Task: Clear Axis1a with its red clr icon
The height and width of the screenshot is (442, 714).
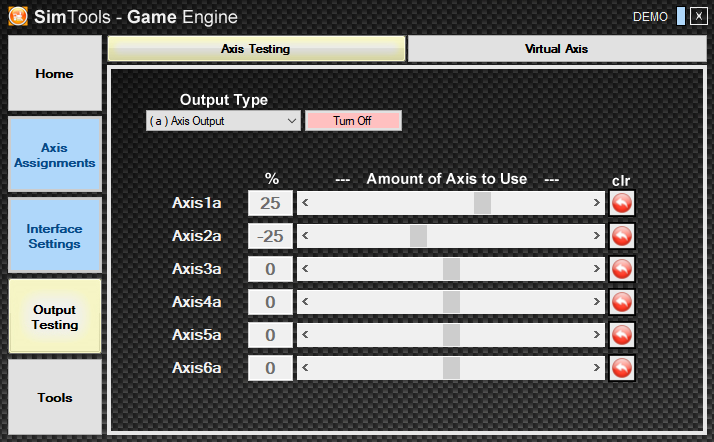Action: (x=622, y=203)
